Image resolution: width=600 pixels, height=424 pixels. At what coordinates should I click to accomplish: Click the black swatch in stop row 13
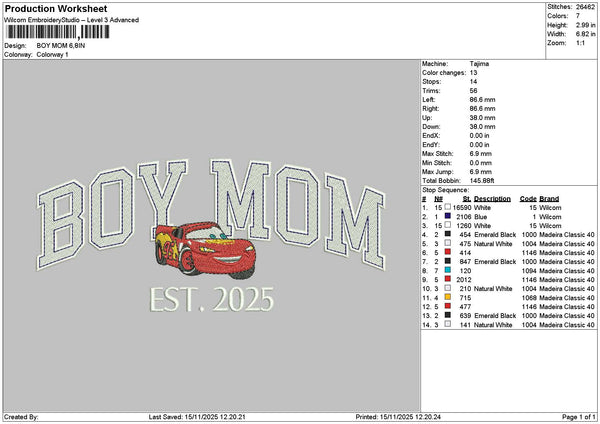448,315
